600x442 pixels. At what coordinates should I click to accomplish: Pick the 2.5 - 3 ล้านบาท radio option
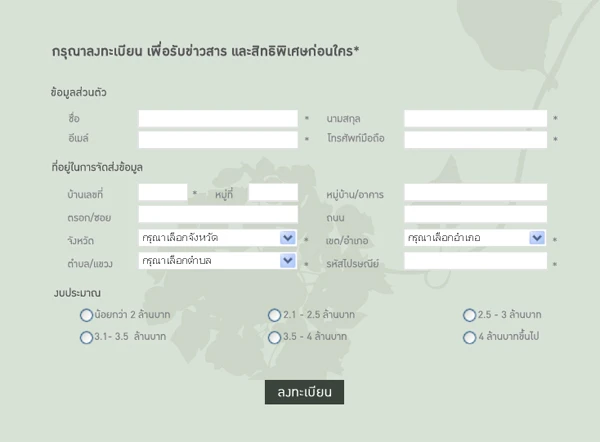[x=469, y=315]
